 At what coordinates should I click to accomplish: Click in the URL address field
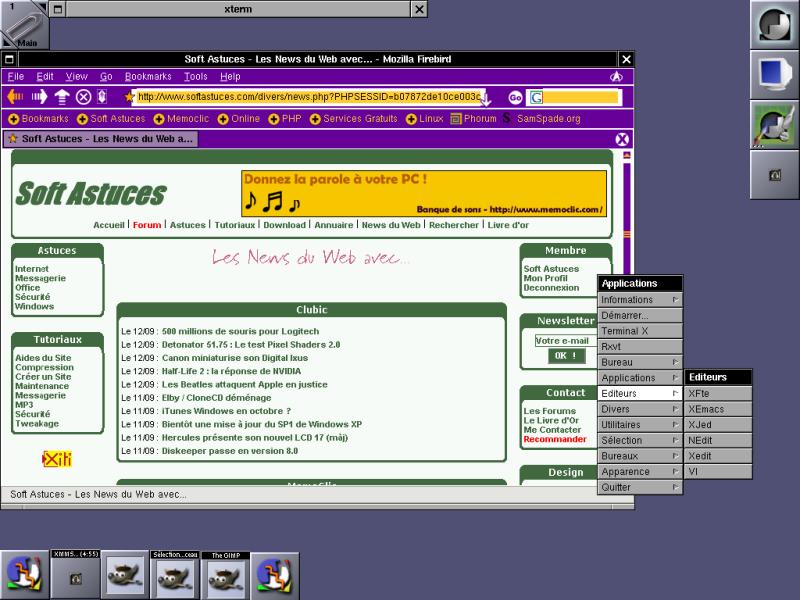pyautogui.click(x=309, y=97)
